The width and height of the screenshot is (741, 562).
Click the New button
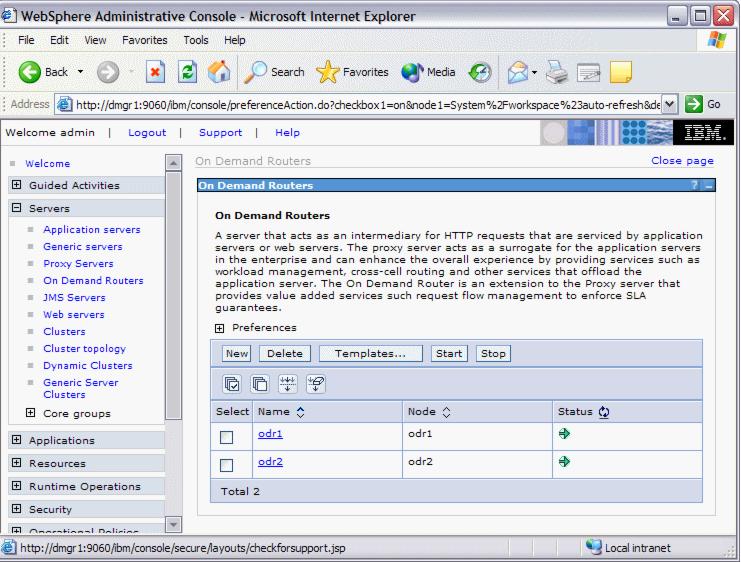(236, 354)
